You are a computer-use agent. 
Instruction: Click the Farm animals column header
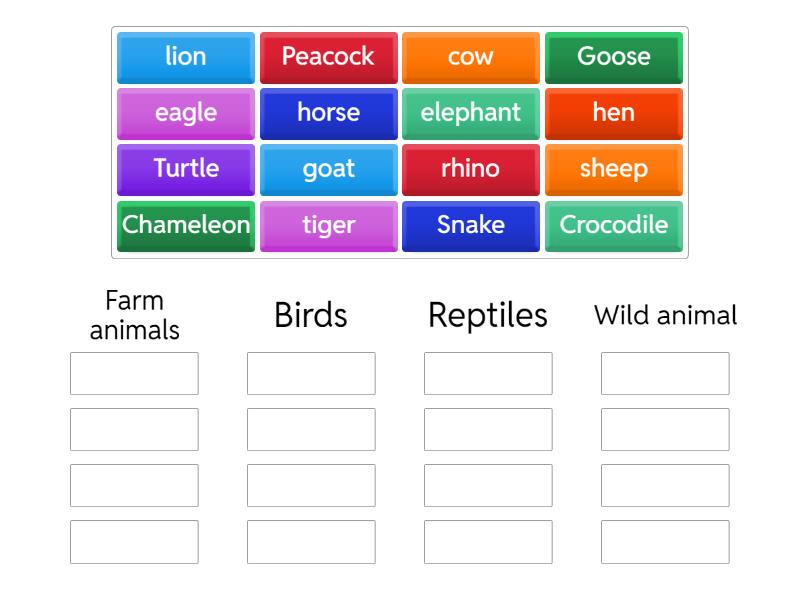coord(134,314)
